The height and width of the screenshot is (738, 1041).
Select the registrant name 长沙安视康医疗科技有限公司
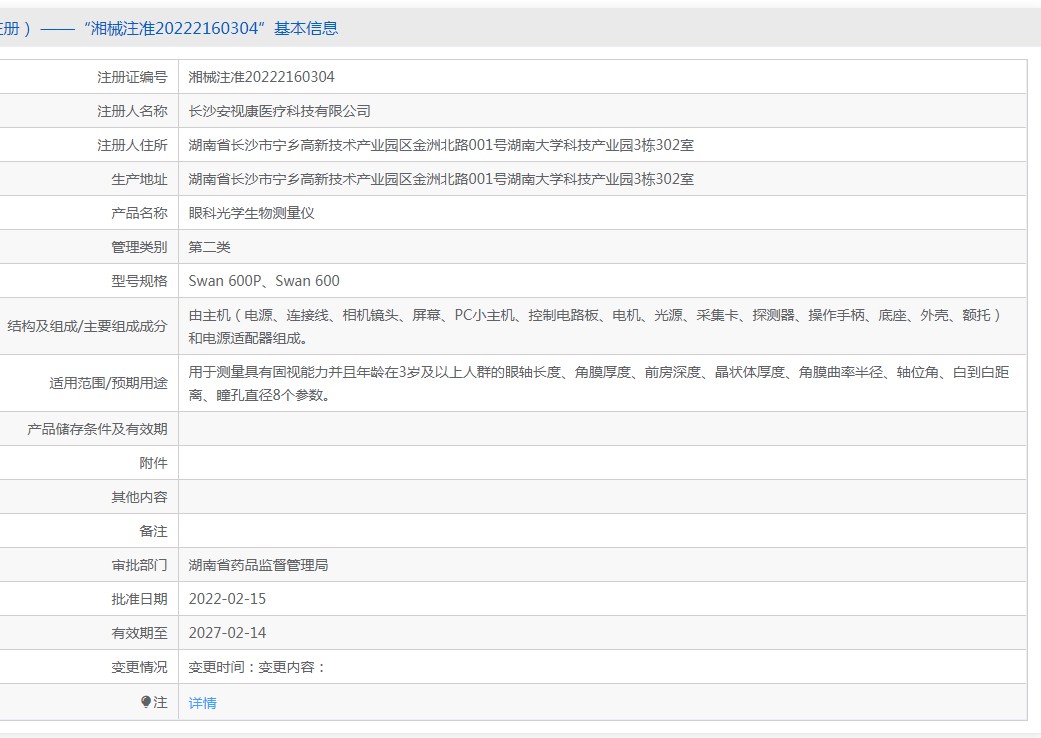click(280, 111)
